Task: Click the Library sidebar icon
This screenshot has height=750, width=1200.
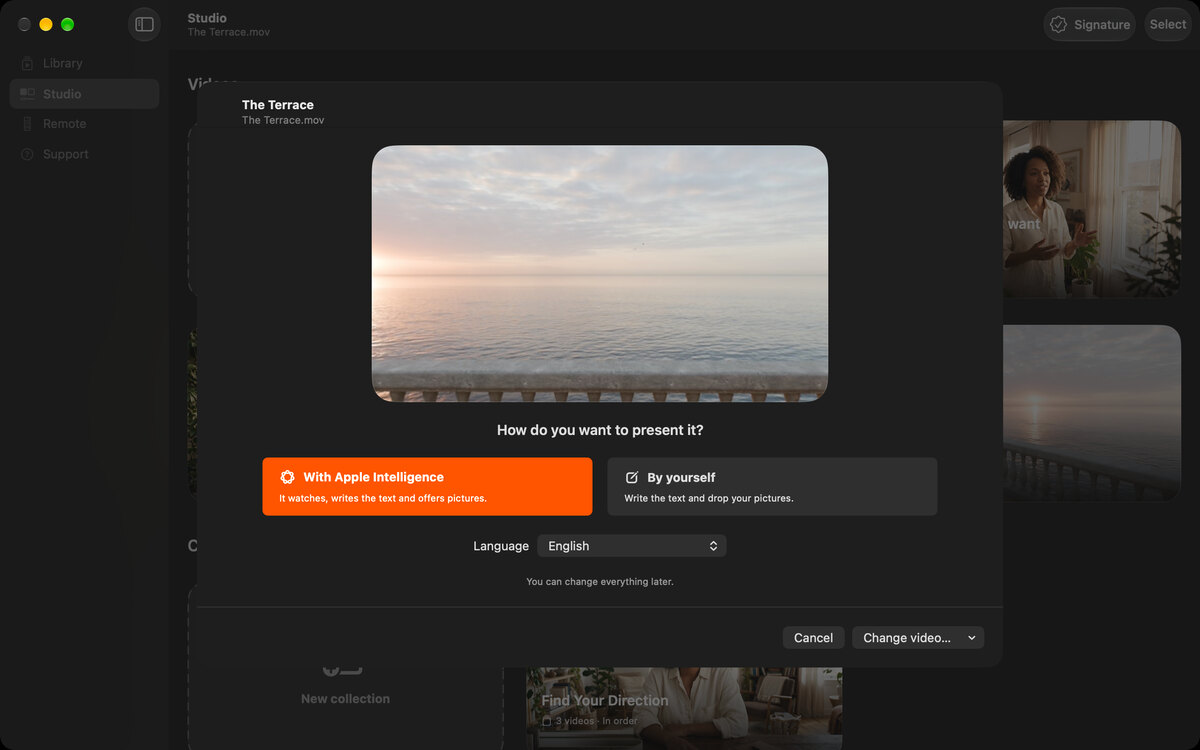Action: coord(27,63)
